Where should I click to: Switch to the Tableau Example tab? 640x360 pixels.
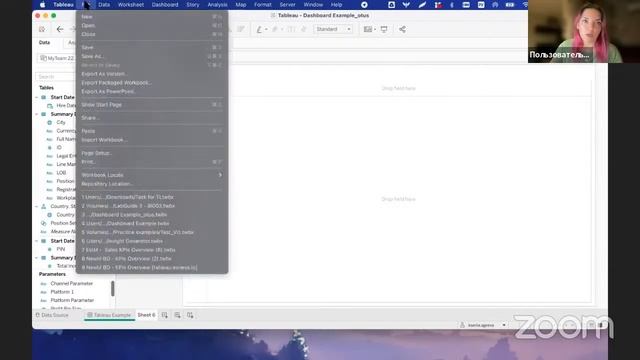coord(109,315)
